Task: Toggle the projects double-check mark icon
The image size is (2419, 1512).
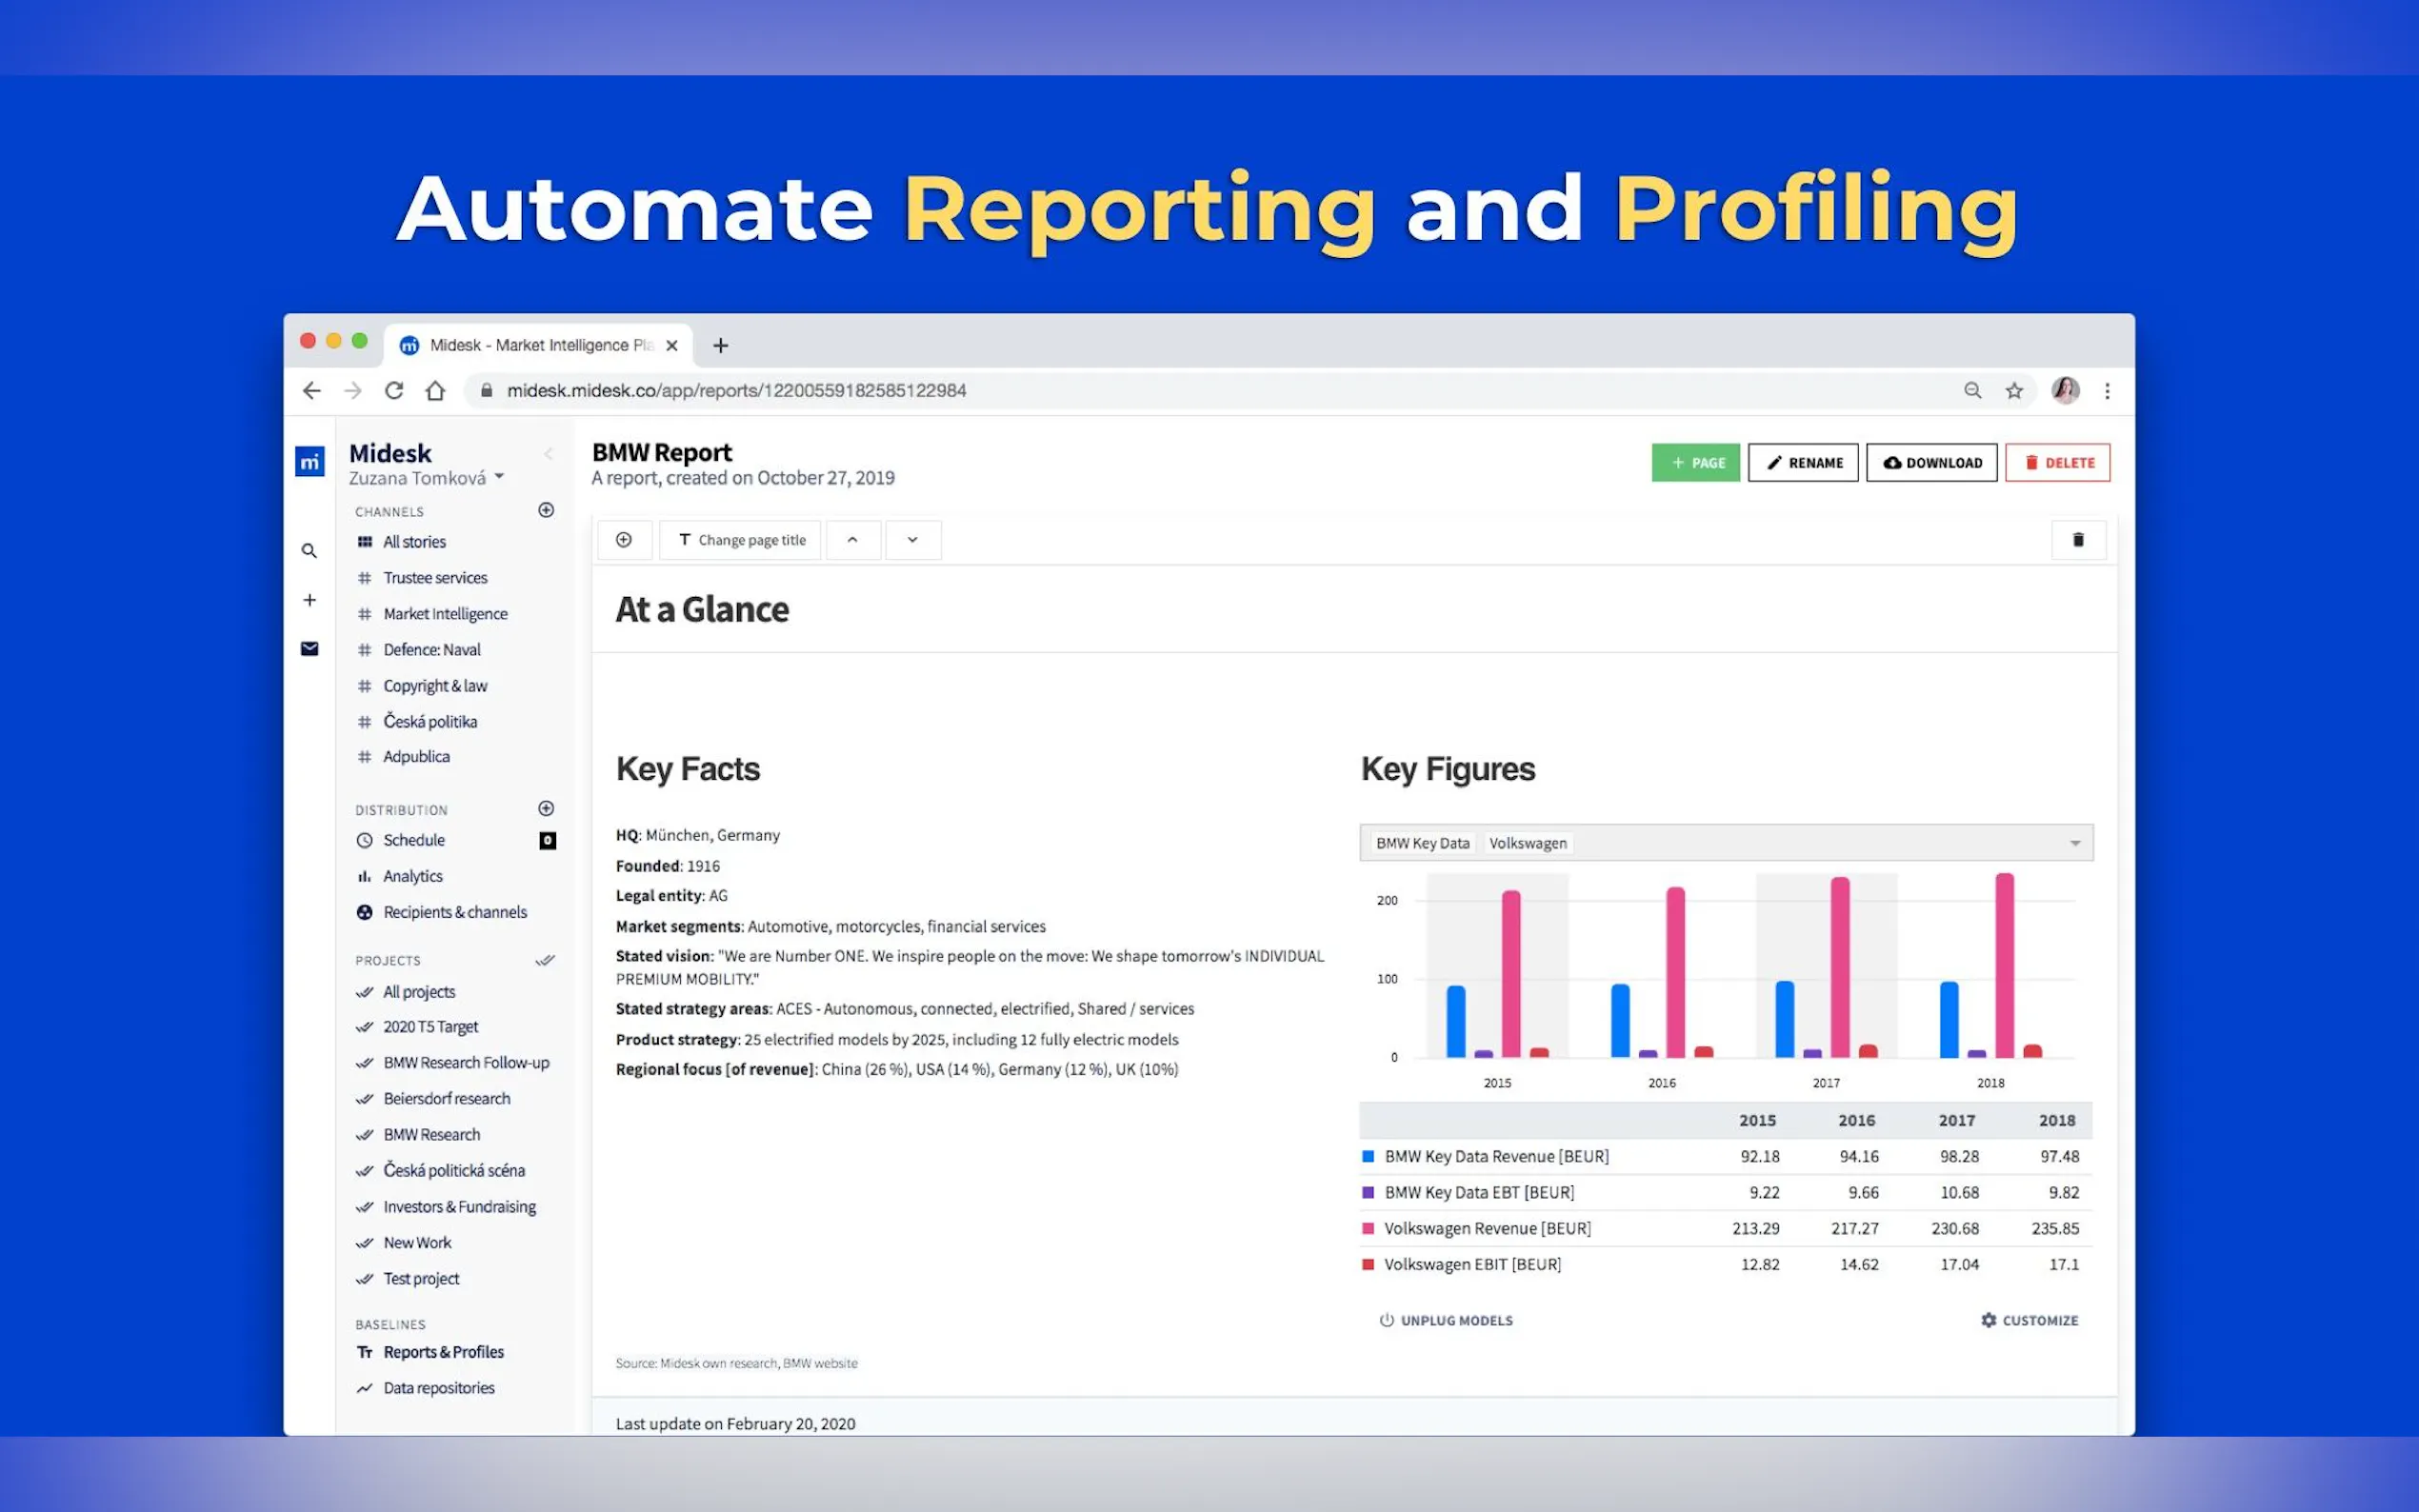Action: [545, 960]
